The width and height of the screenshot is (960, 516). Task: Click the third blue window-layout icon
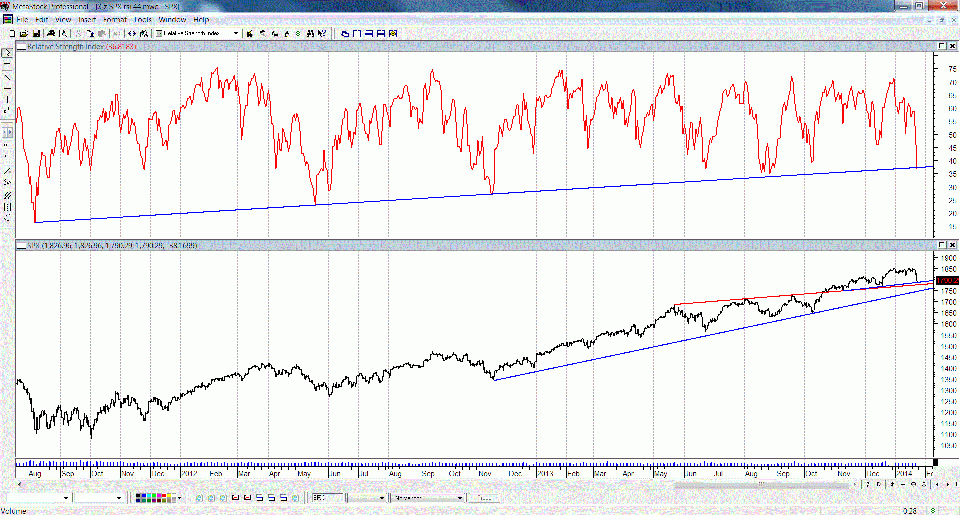pyautogui.click(x=369, y=34)
